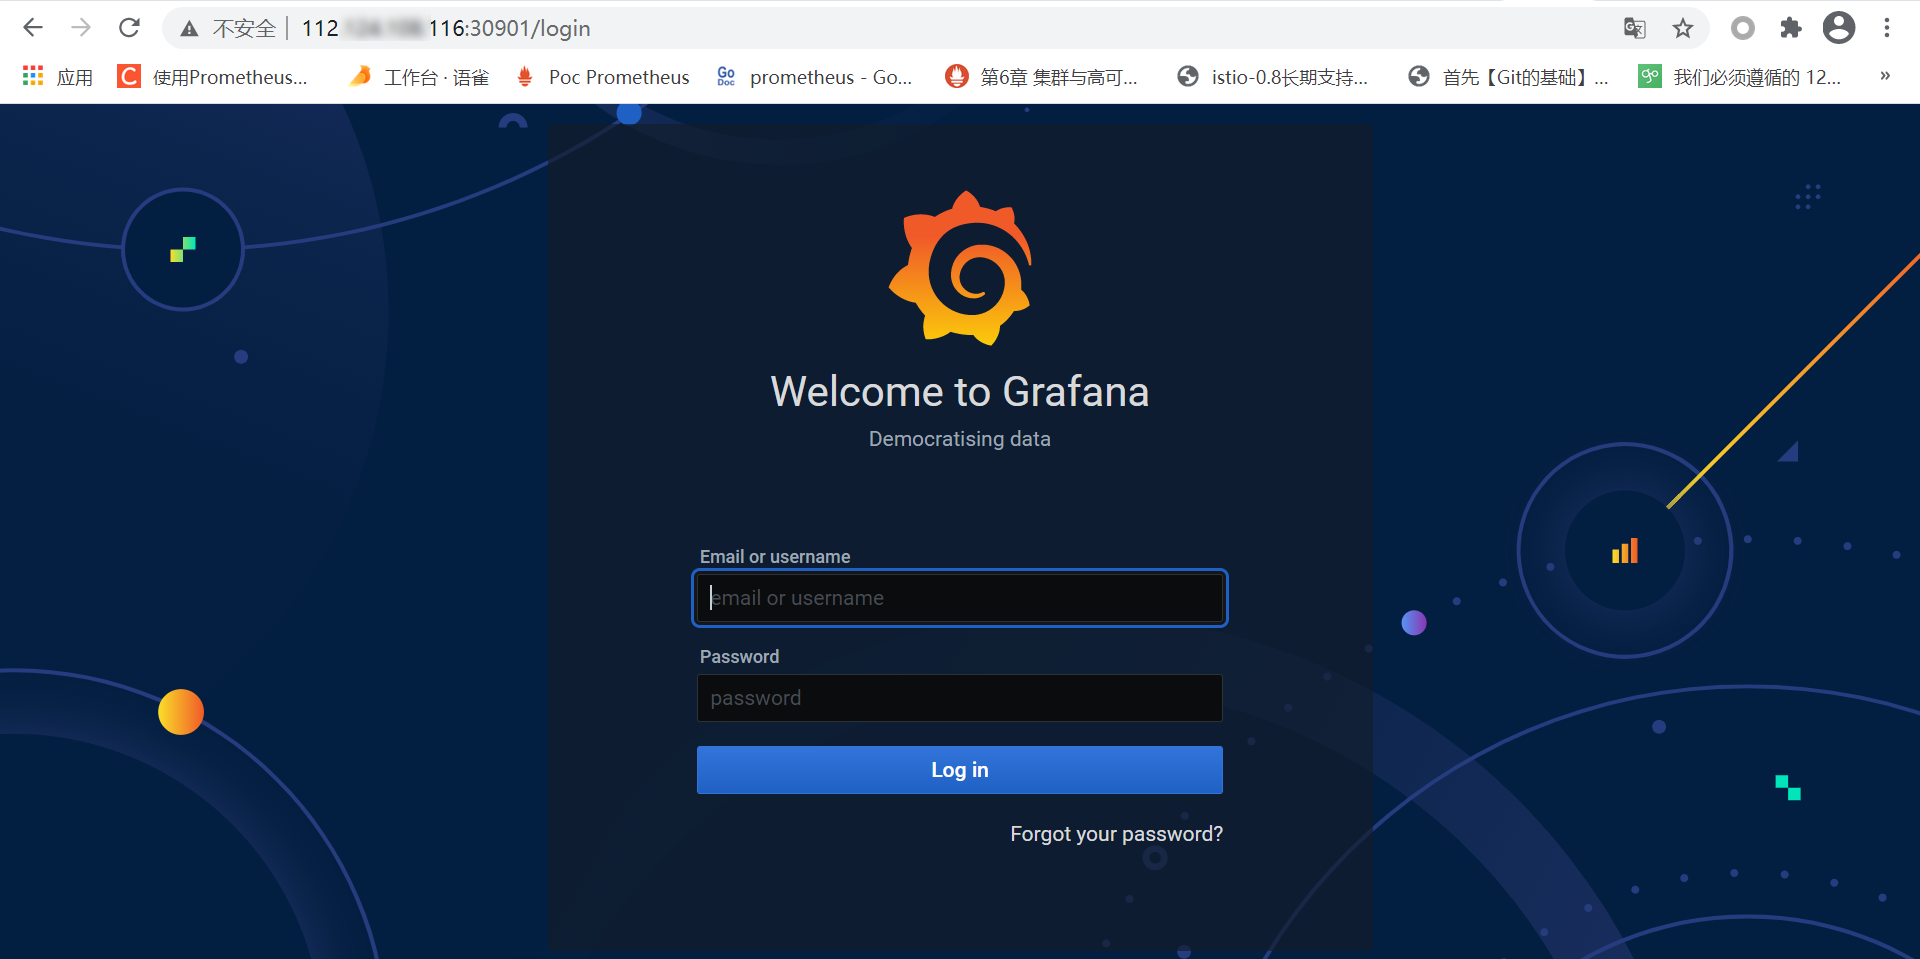Open the browser extensions puzzle icon
Screen dimensions: 1920x959
point(1791,28)
